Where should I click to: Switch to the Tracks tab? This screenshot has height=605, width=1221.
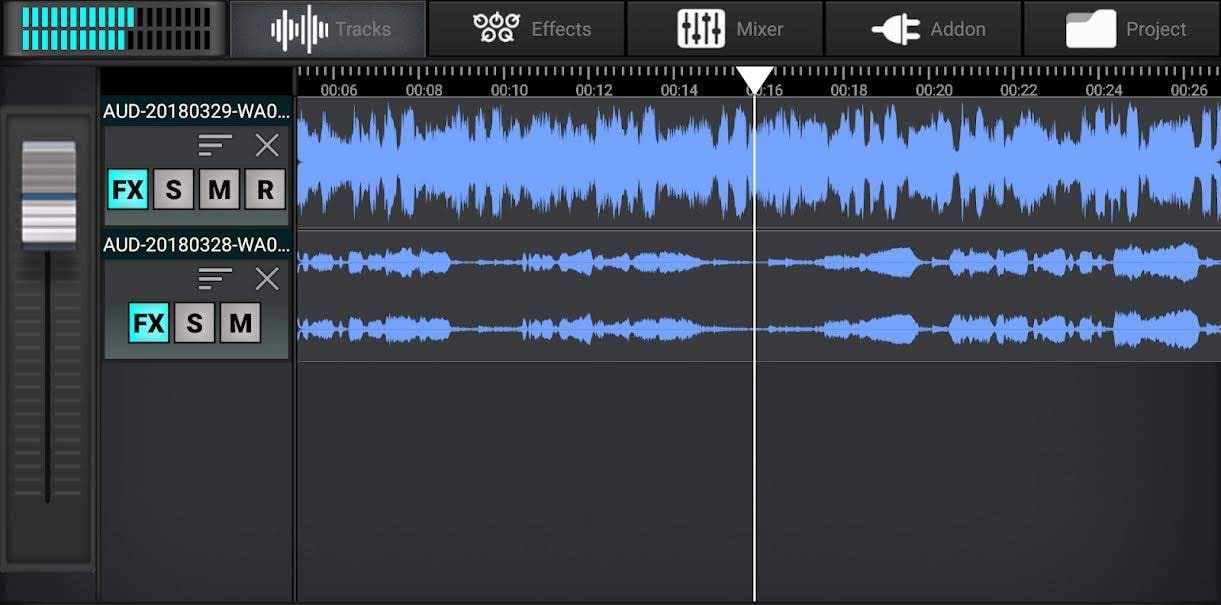328,29
